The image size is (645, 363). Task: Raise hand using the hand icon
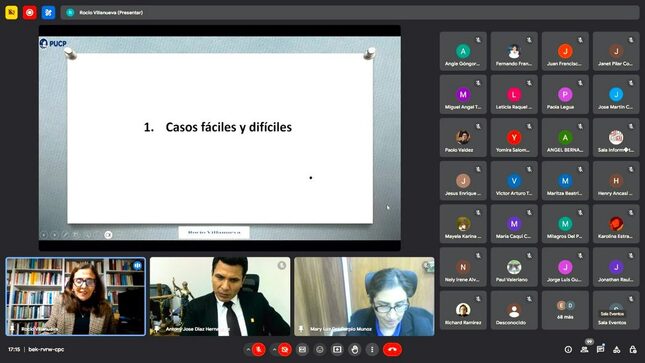355,349
